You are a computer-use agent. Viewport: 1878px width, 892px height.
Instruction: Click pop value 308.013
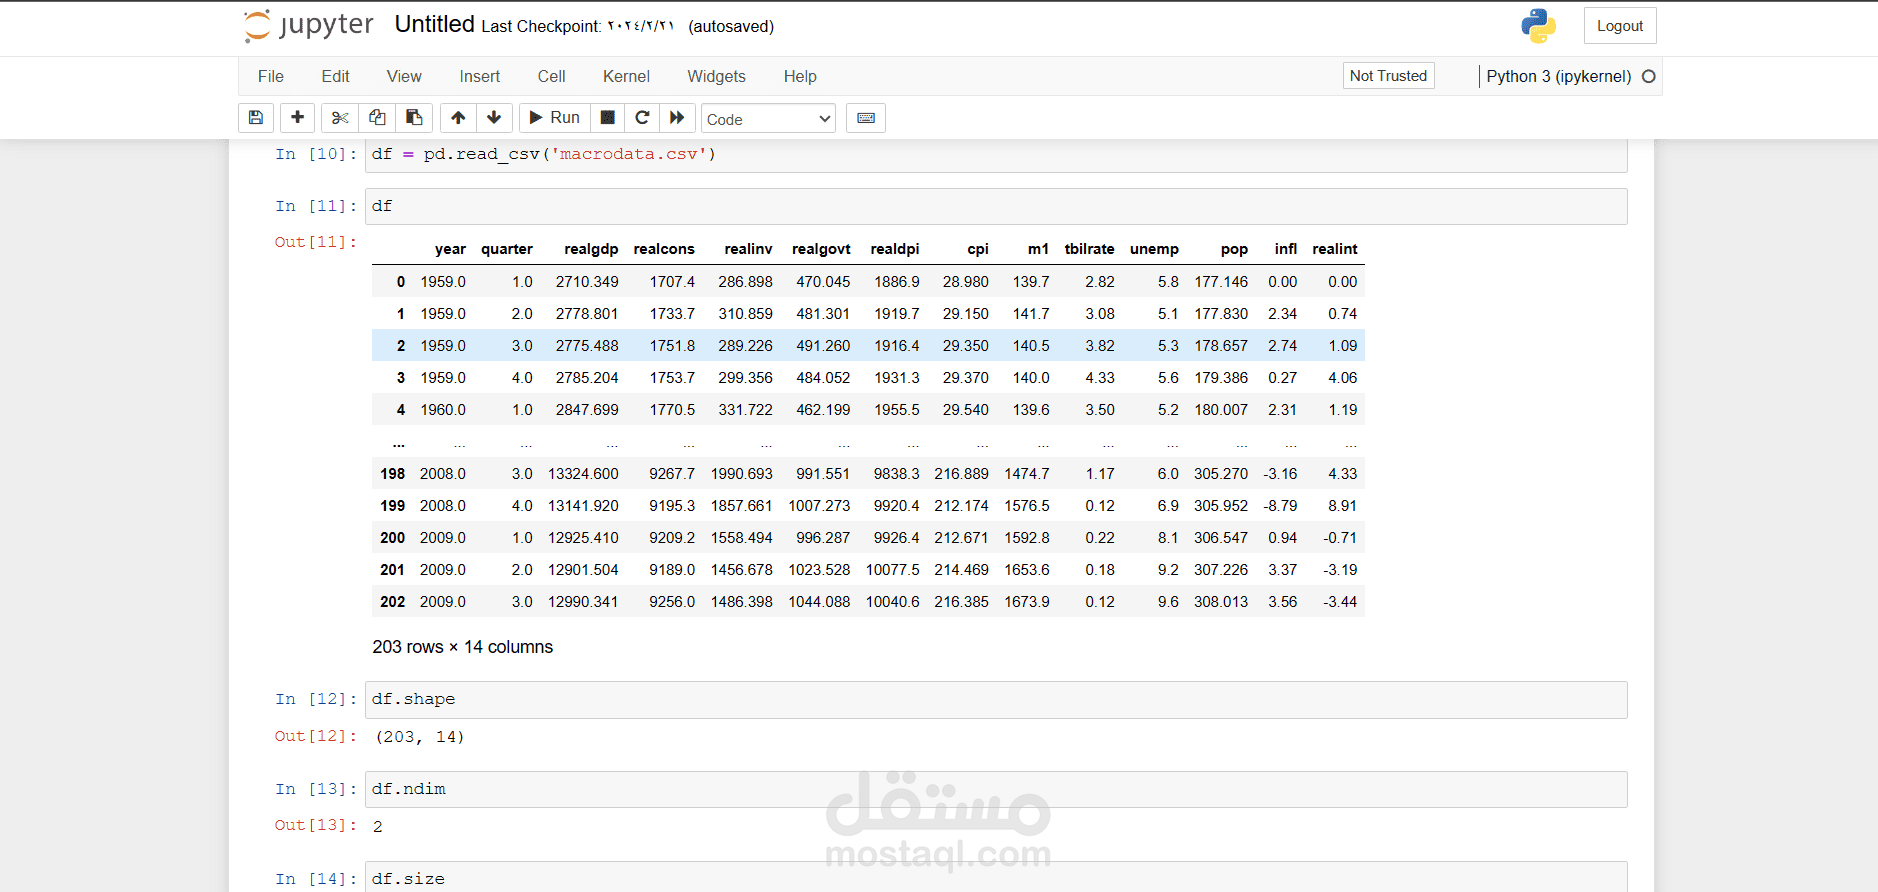[x=1221, y=602]
